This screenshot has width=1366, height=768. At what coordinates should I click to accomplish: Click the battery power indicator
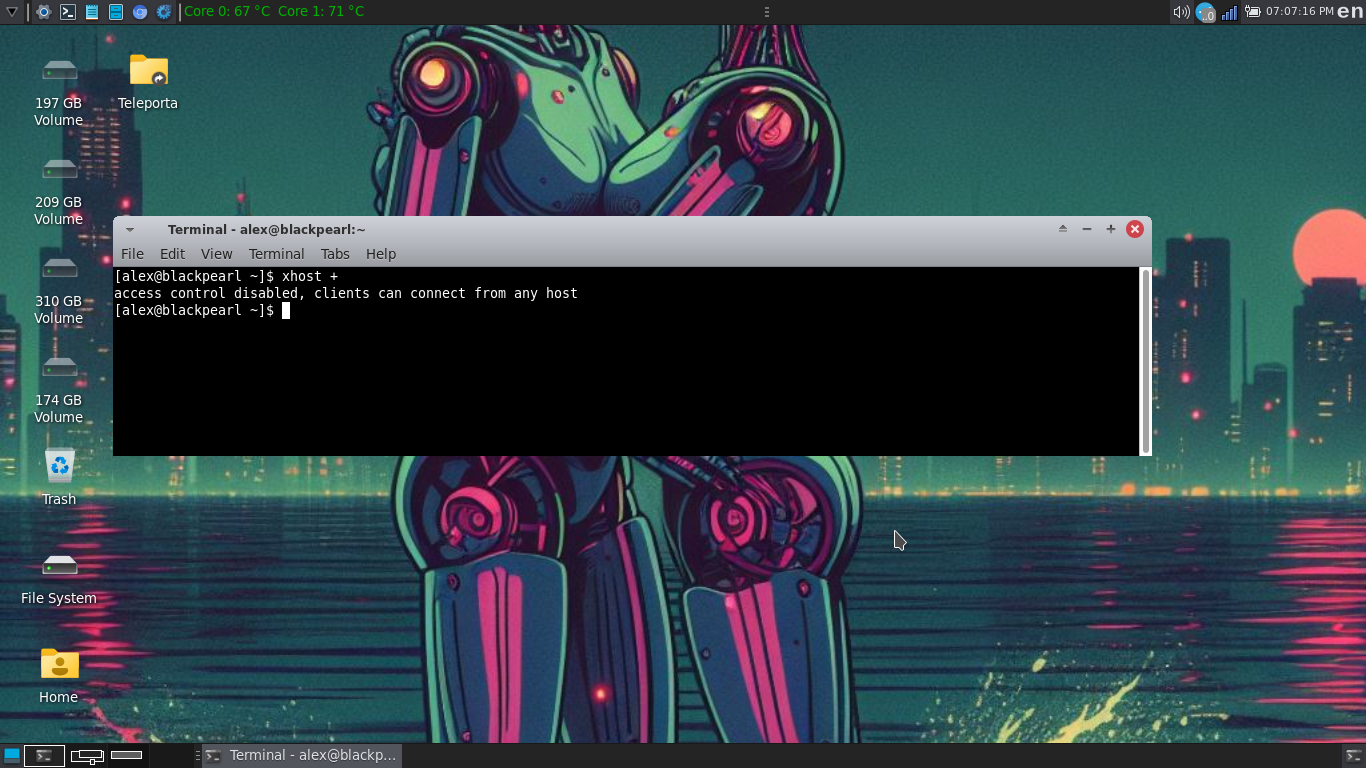pos(1252,12)
